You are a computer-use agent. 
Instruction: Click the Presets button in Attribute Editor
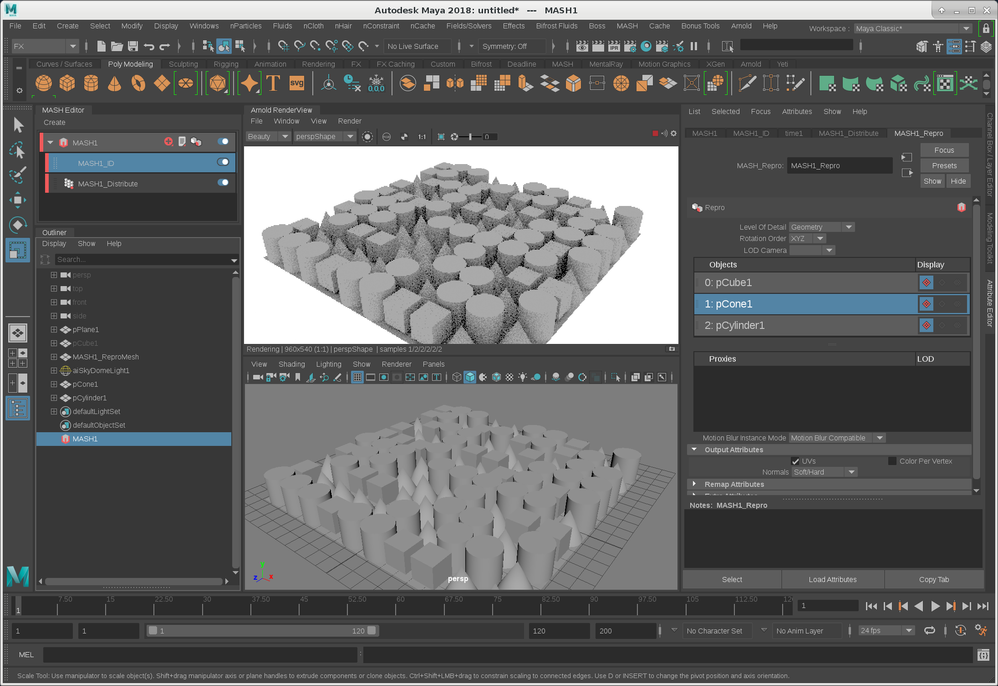(944, 165)
